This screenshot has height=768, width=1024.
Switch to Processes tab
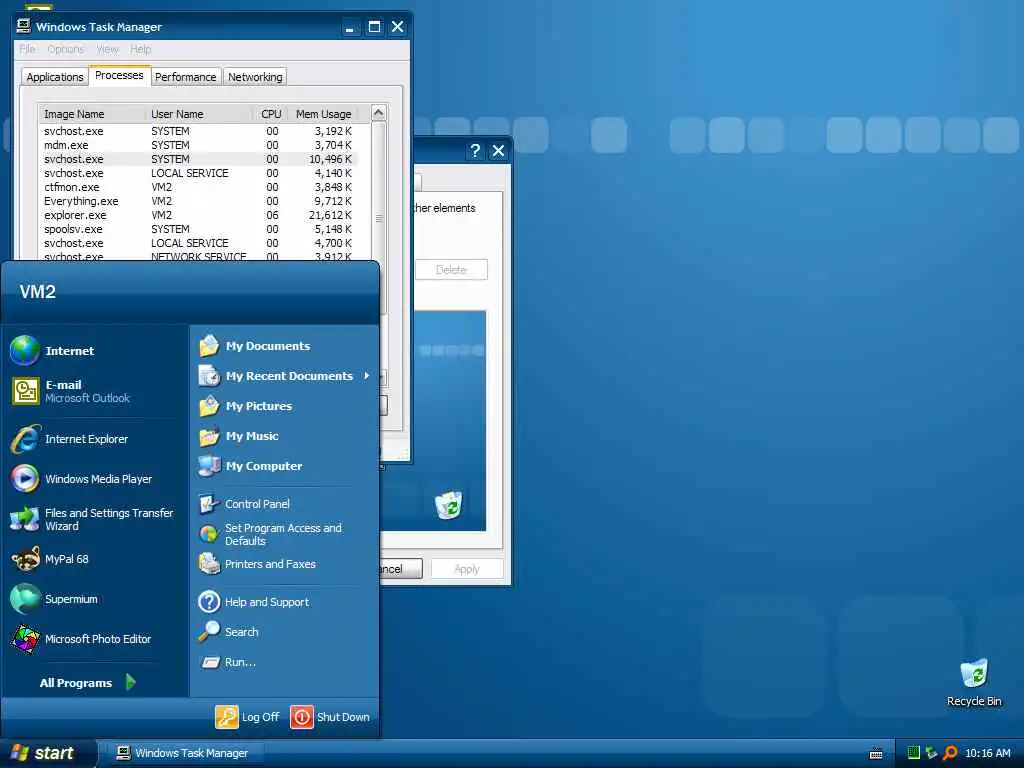pos(119,75)
